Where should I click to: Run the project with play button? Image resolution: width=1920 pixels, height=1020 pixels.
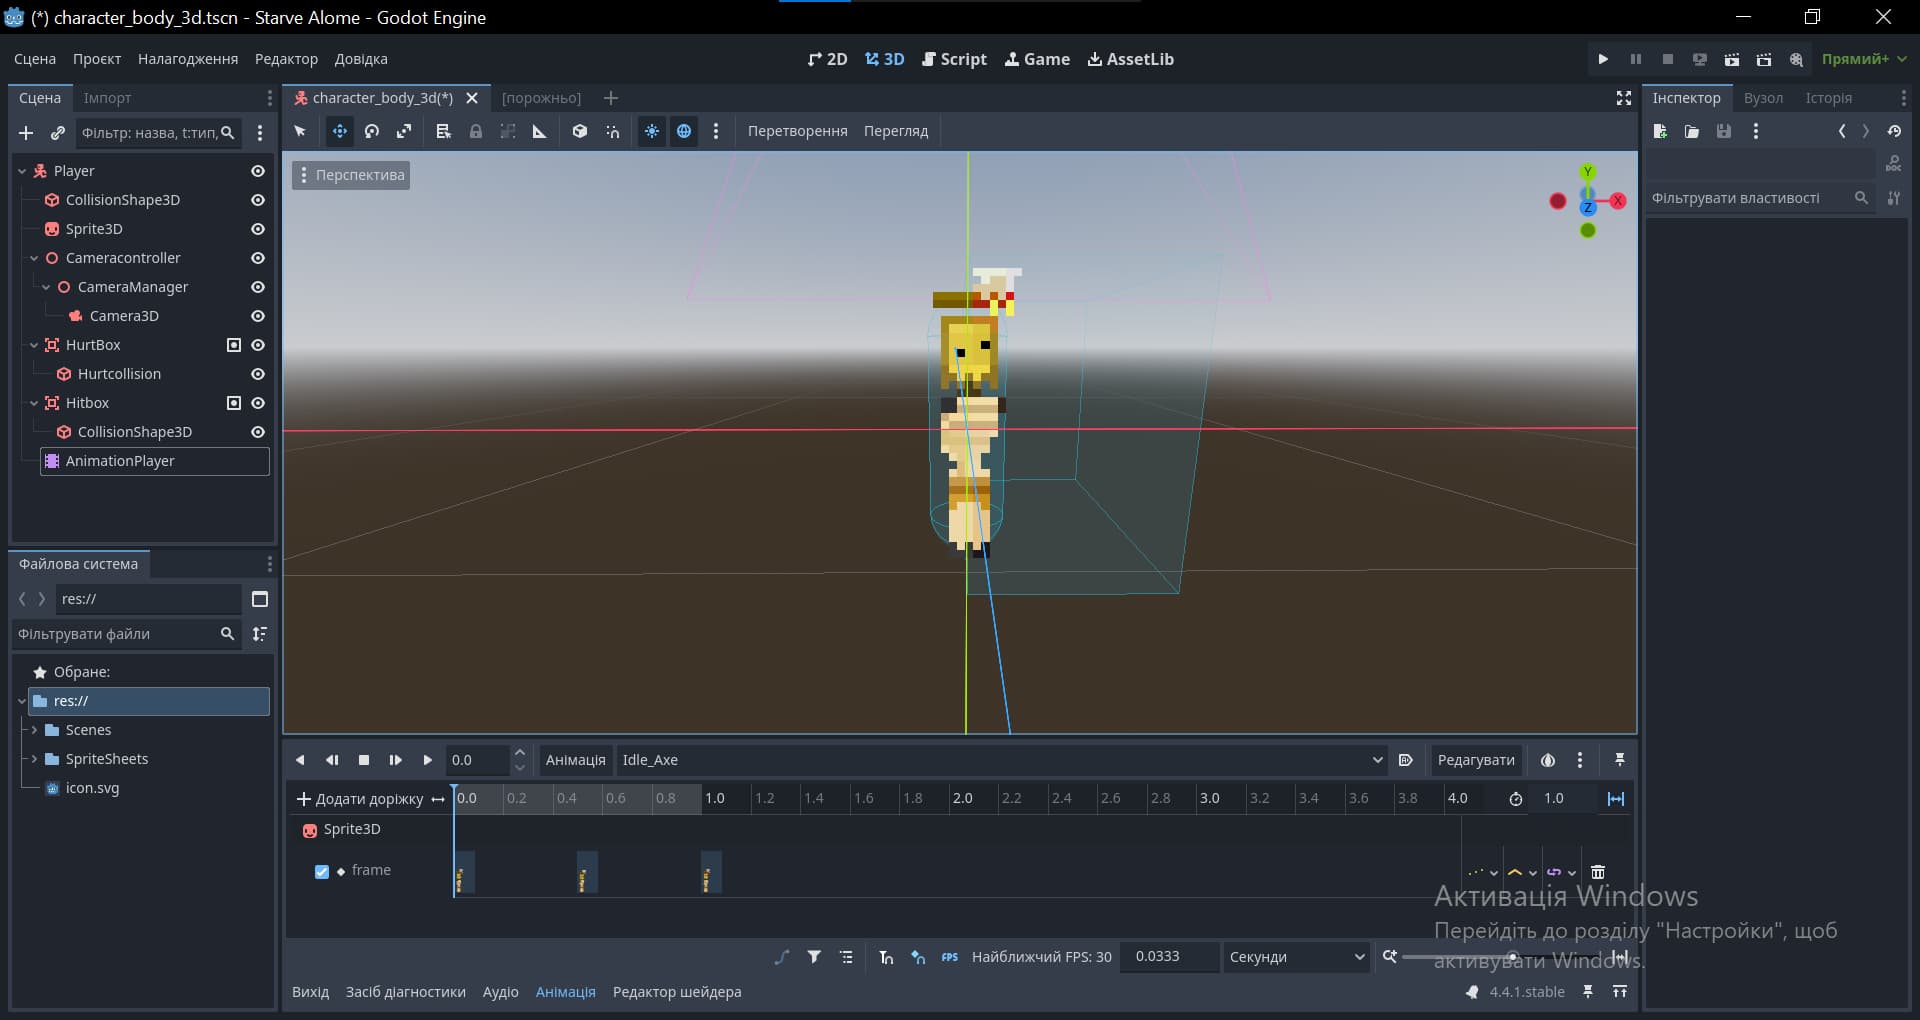coord(1603,59)
